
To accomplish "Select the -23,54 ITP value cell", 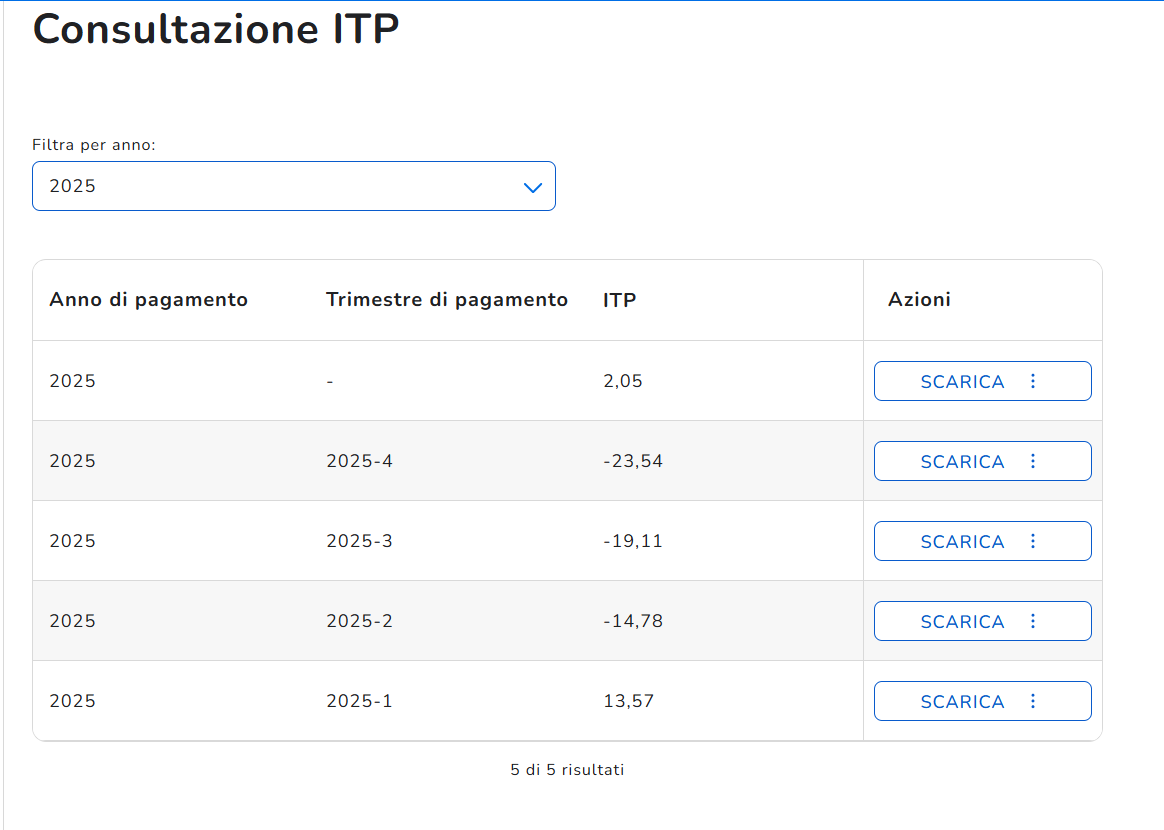I will [632, 461].
